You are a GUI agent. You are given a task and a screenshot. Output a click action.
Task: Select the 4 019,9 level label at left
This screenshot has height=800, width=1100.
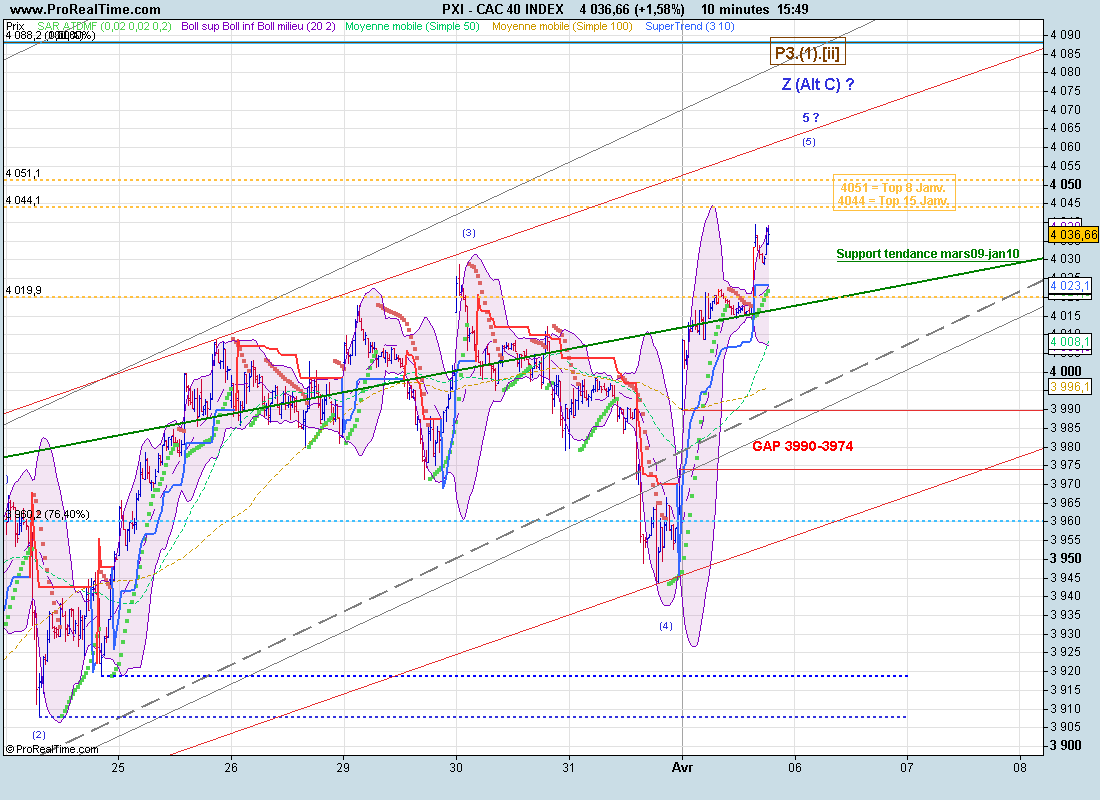[x=23, y=290]
